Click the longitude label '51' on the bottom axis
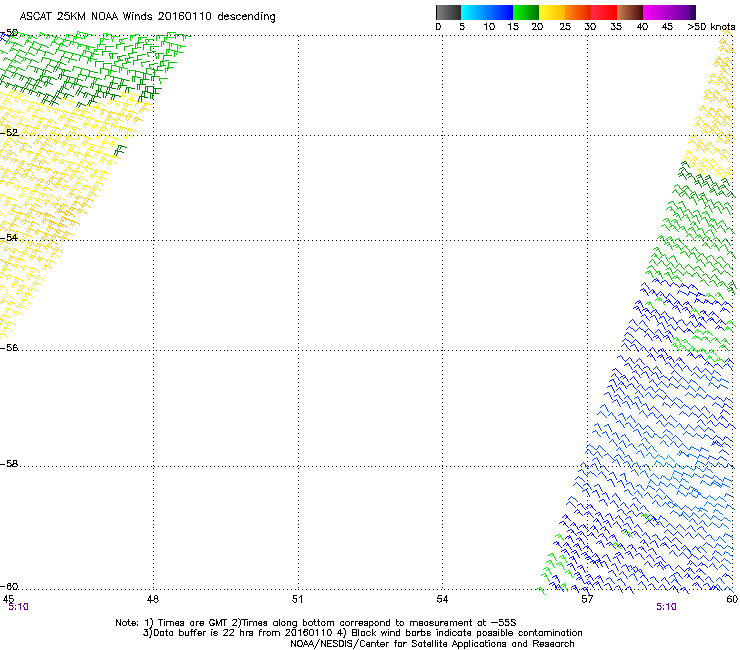Screen dimensions: 740x650 [x=297, y=599]
